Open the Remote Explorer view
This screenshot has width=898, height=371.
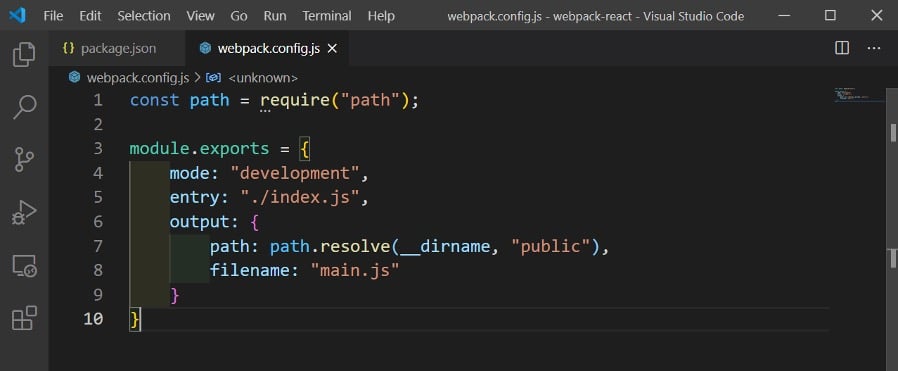pyautogui.click(x=24, y=266)
